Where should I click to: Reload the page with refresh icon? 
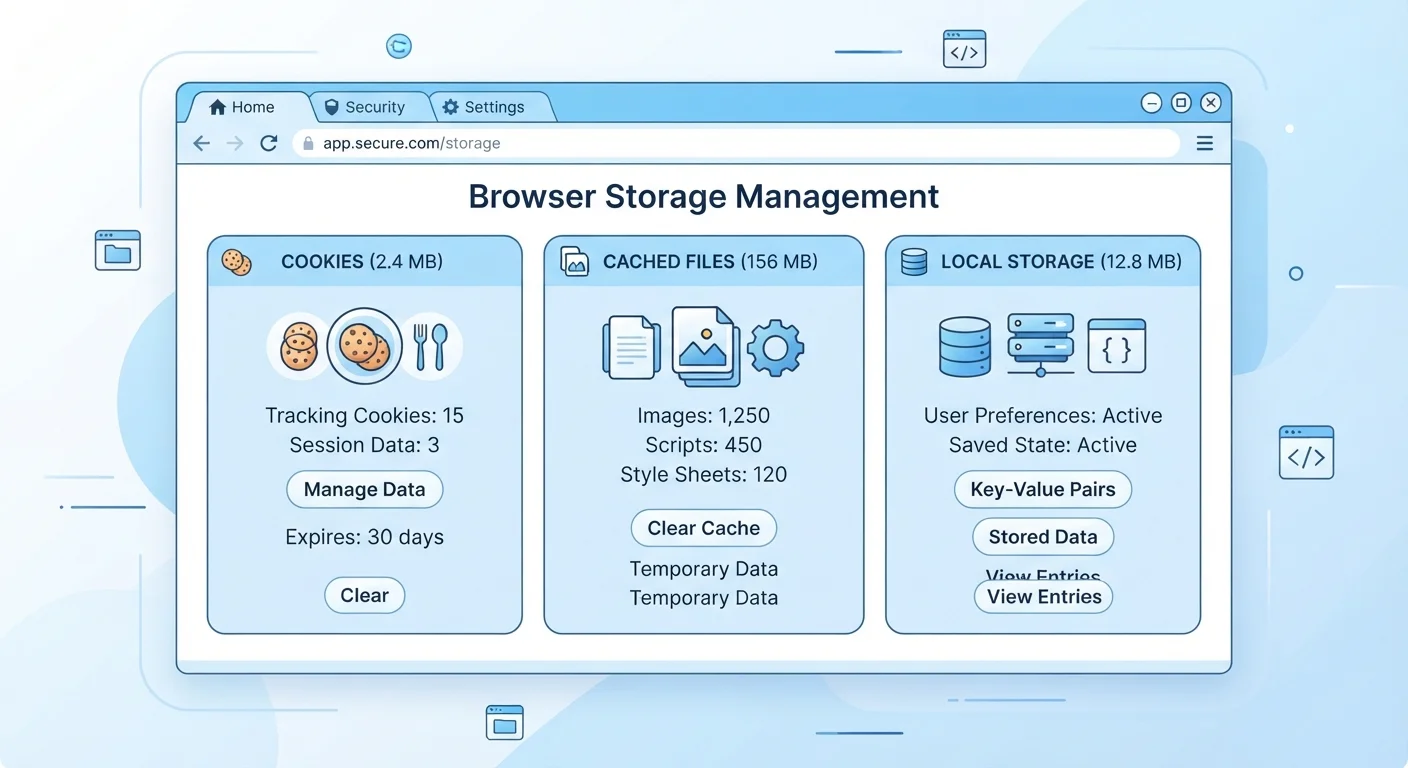tap(268, 144)
